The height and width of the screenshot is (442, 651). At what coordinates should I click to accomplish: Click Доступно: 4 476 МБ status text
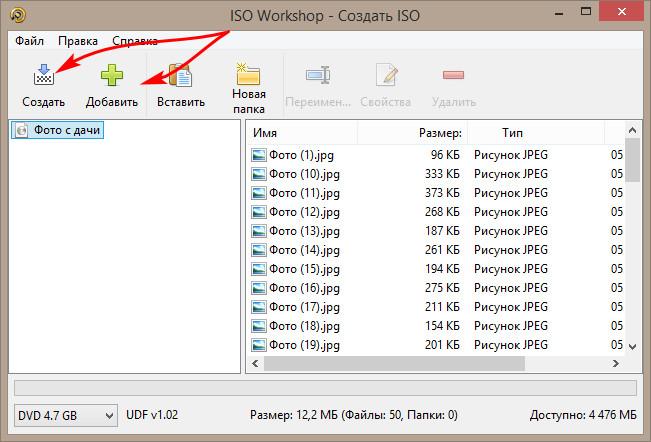click(583, 415)
